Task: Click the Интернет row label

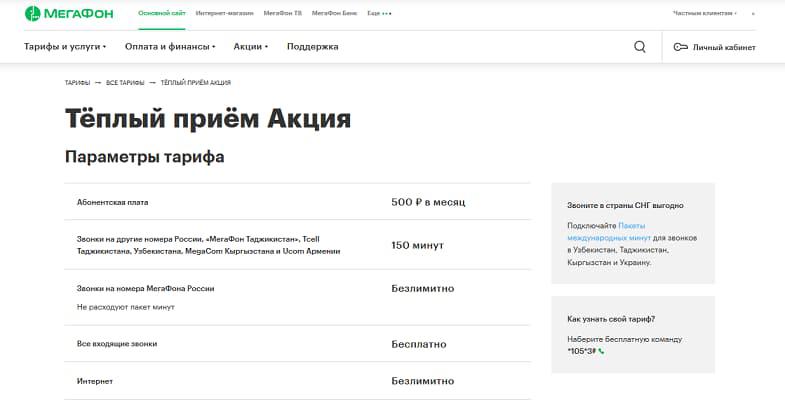Action: click(x=95, y=381)
